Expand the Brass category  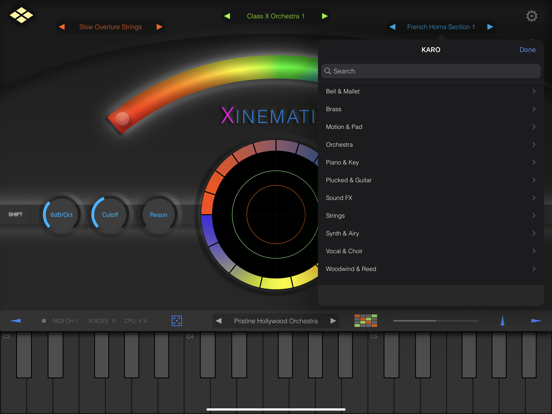431,109
